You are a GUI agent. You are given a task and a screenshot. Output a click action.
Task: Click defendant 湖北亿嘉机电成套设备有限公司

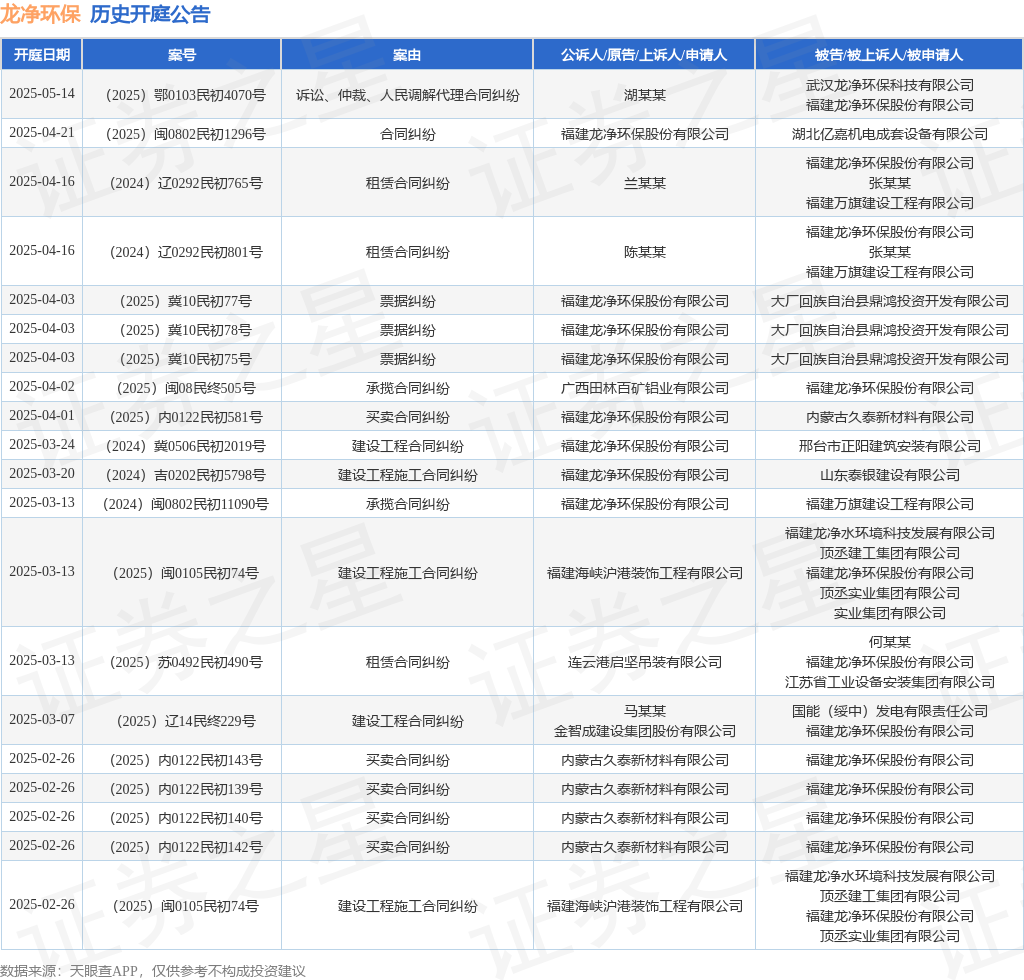pyautogui.click(x=889, y=134)
